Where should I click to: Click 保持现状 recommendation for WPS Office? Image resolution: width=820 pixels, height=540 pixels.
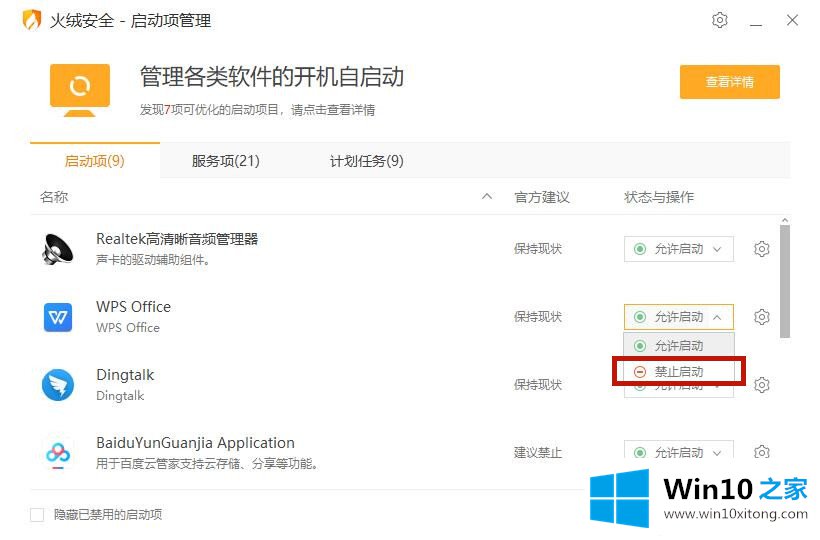click(x=538, y=317)
